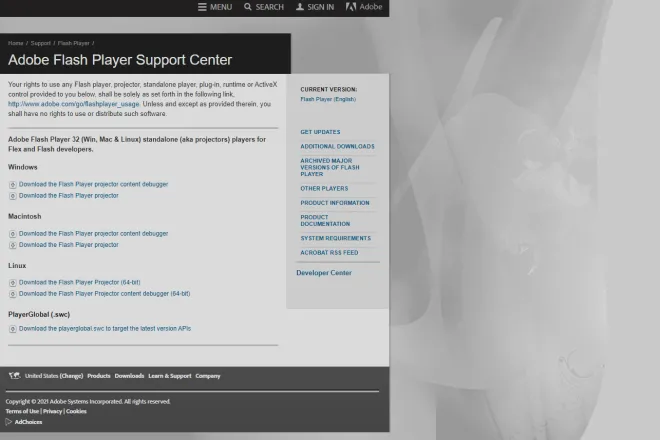Open PRODUCT DOCUMENTATION in the sidebar
Image resolution: width=660 pixels, height=440 pixels.
[325, 221]
